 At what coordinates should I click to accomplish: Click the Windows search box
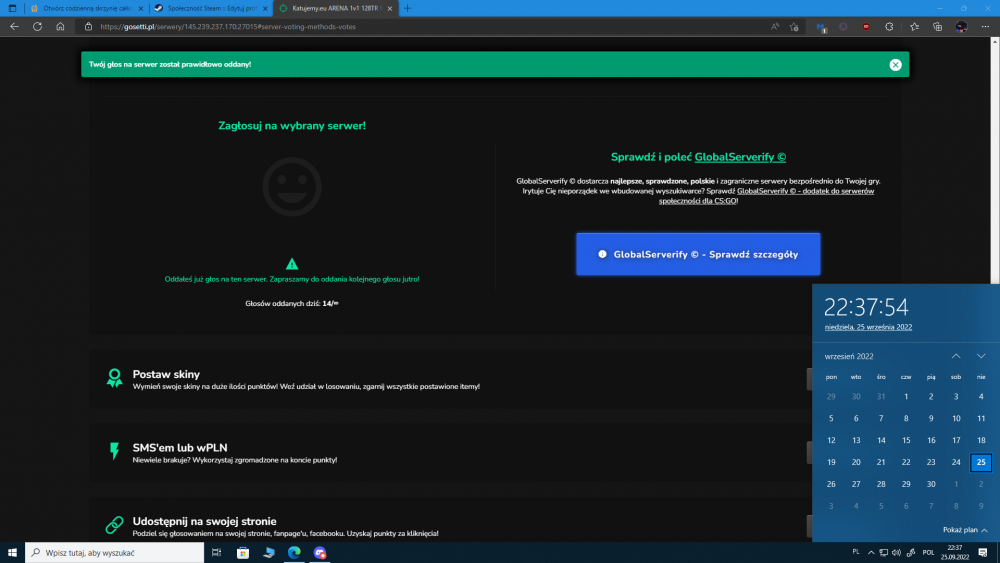point(115,552)
